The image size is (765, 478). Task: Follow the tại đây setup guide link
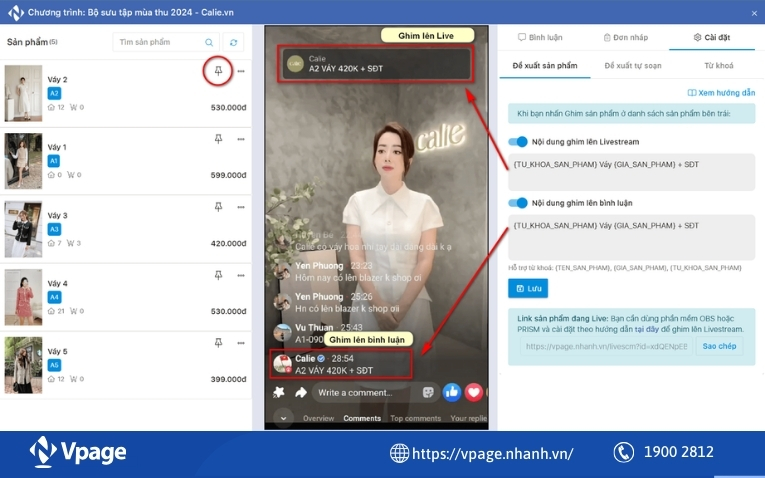point(646,329)
